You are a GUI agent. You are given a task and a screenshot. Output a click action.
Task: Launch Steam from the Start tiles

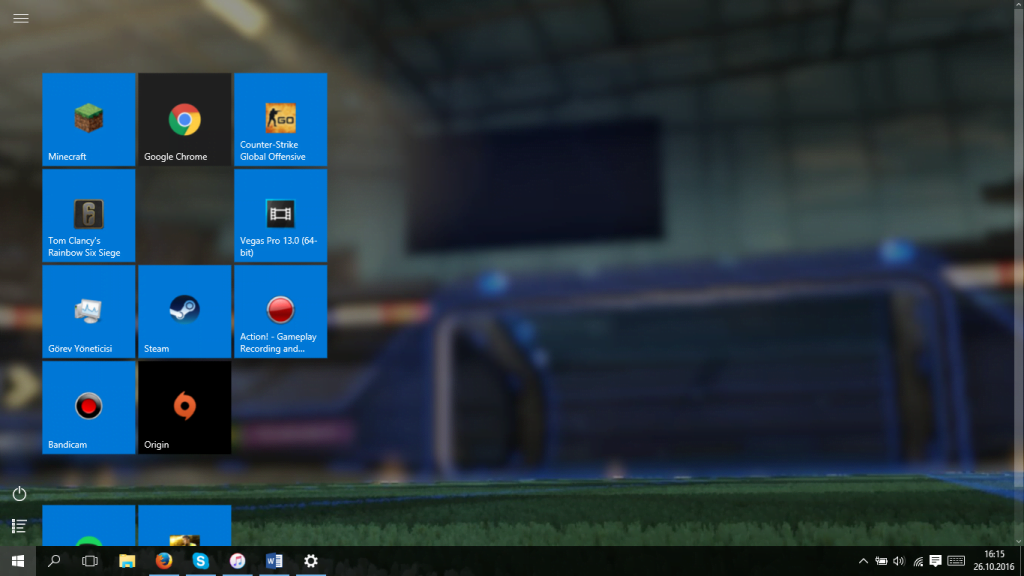[184, 311]
